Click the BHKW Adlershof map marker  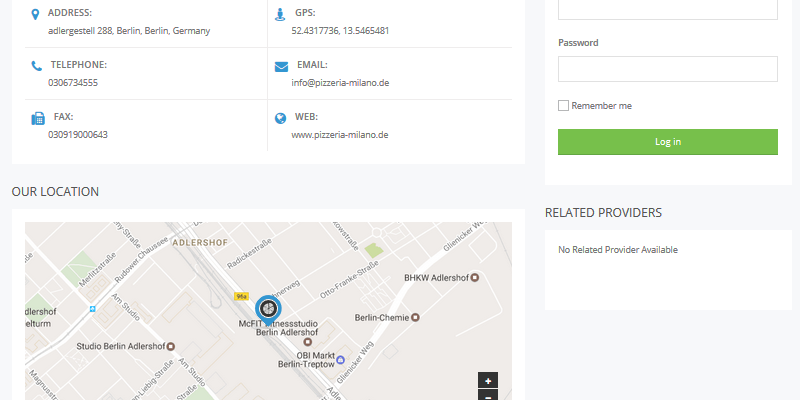(475, 277)
